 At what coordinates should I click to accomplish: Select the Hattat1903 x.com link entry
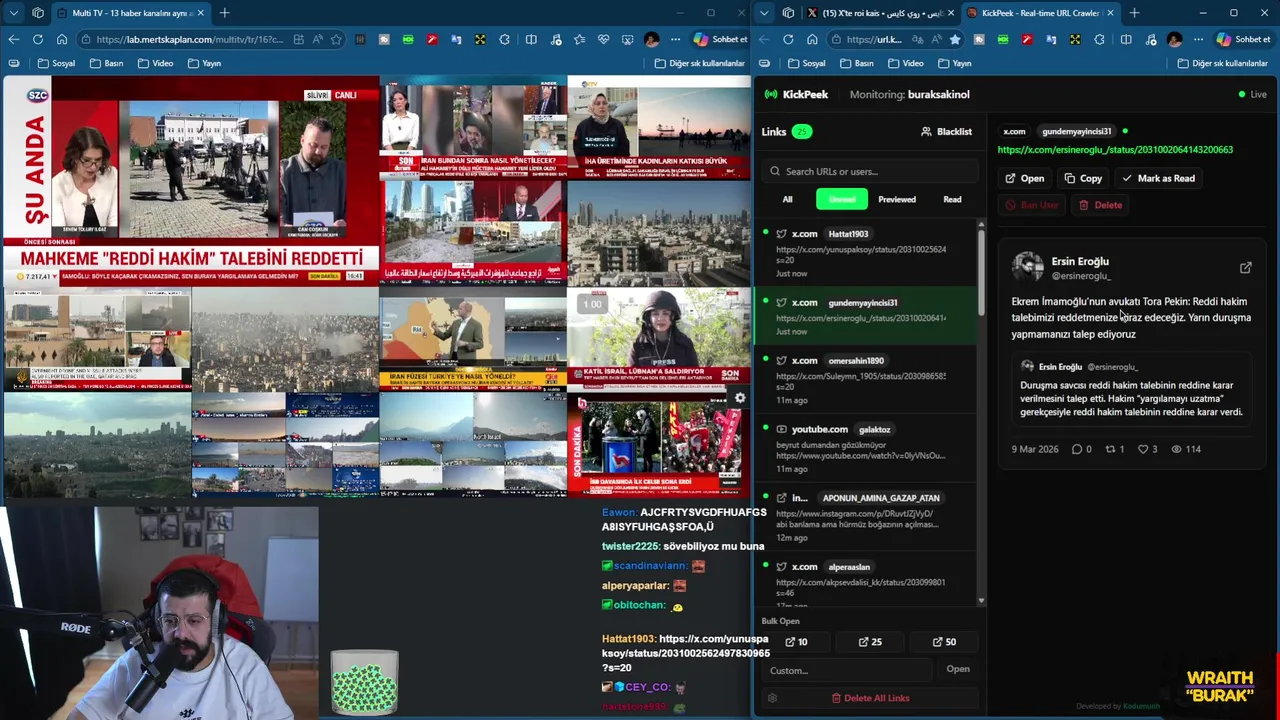coord(866,254)
